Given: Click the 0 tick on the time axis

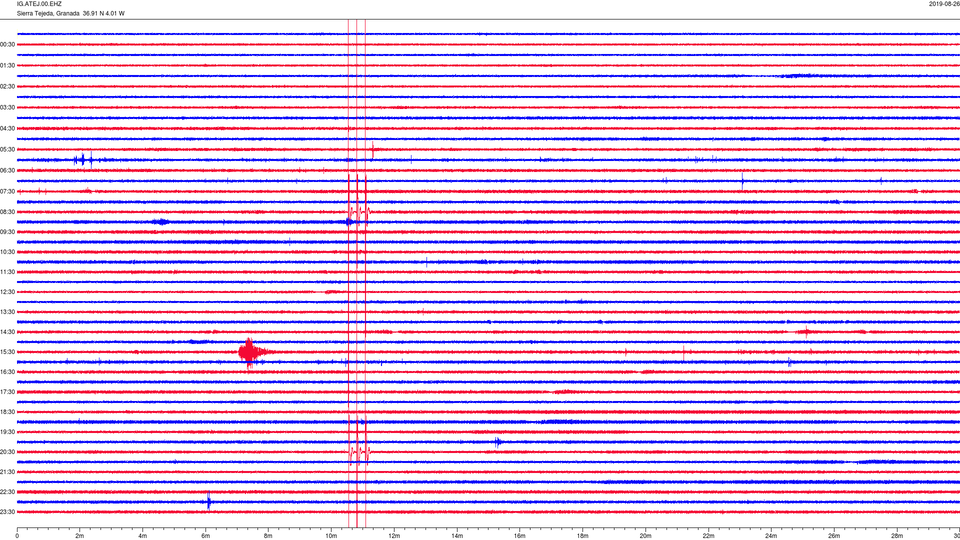Looking at the screenshot, I should tap(17, 536).
